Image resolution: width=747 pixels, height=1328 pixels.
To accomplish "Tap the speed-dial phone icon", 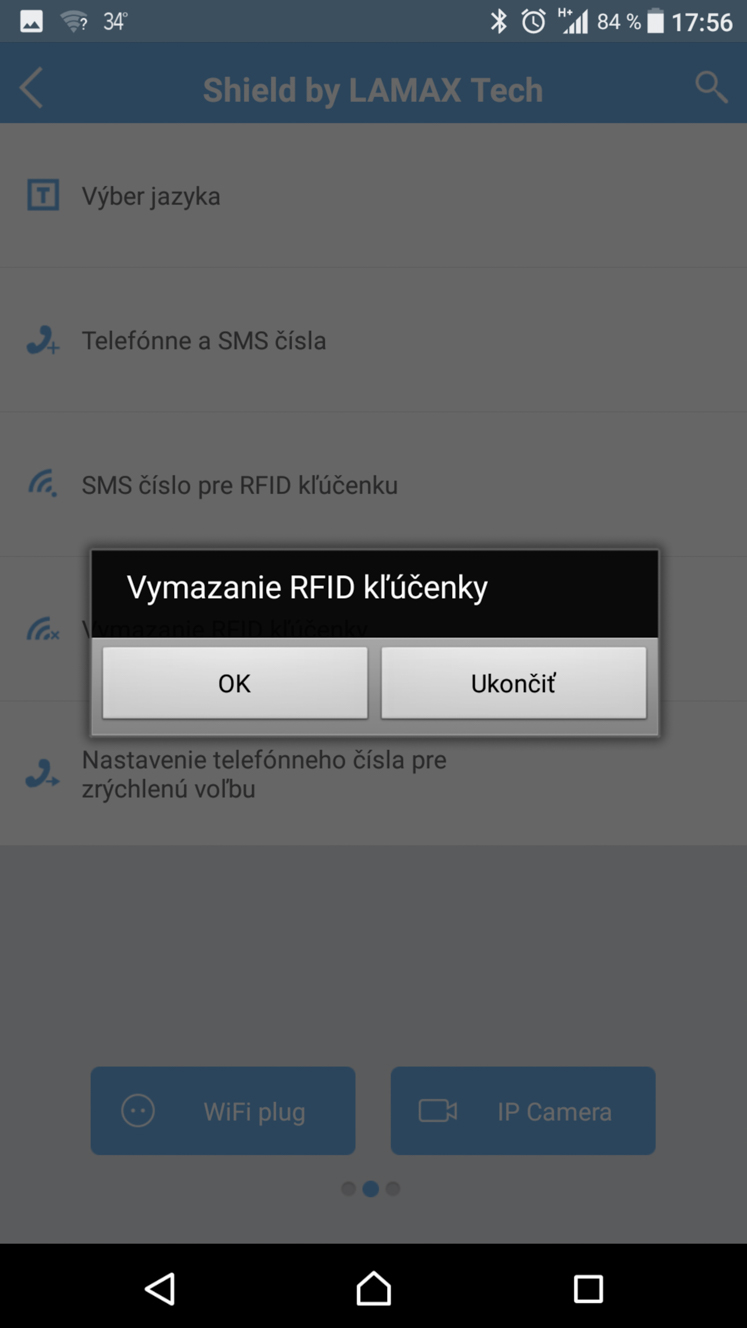I will (x=43, y=774).
